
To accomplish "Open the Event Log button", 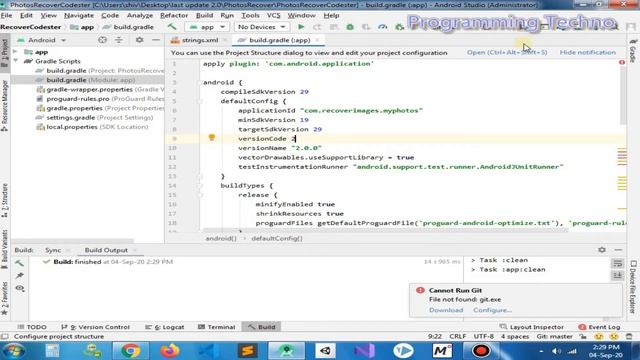I will point(599,327).
